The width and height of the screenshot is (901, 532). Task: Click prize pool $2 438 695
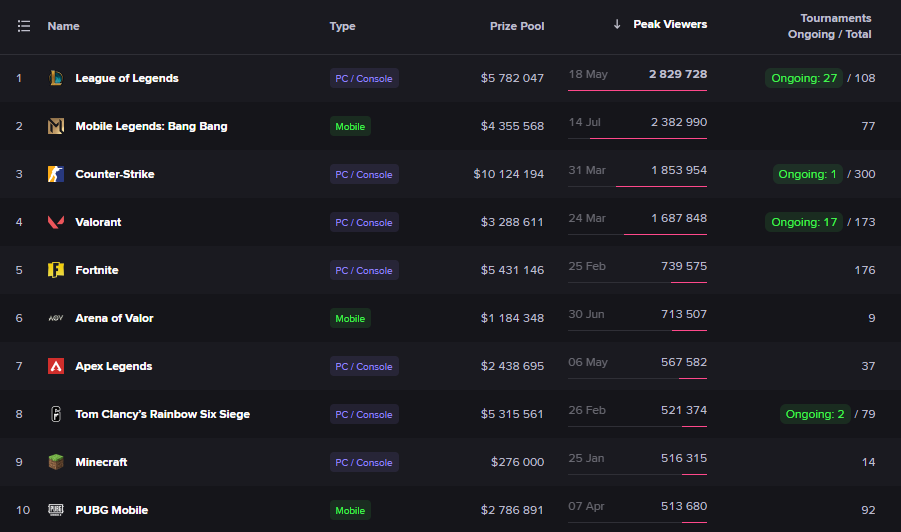point(512,366)
